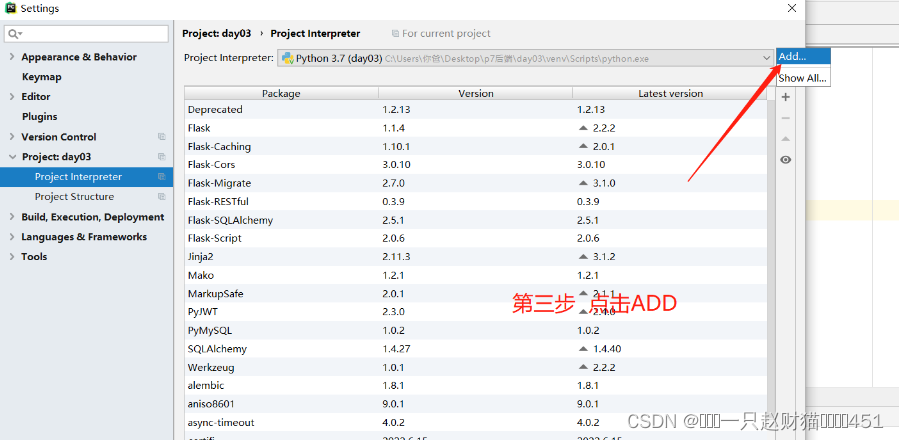Click the install package plus icon
899x440 pixels.
[785, 97]
